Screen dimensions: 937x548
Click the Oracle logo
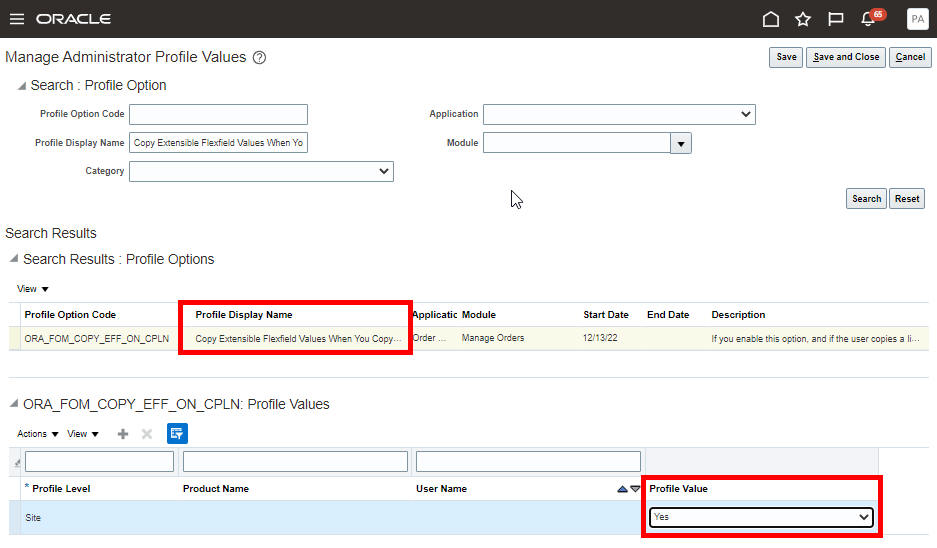[x=73, y=19]
